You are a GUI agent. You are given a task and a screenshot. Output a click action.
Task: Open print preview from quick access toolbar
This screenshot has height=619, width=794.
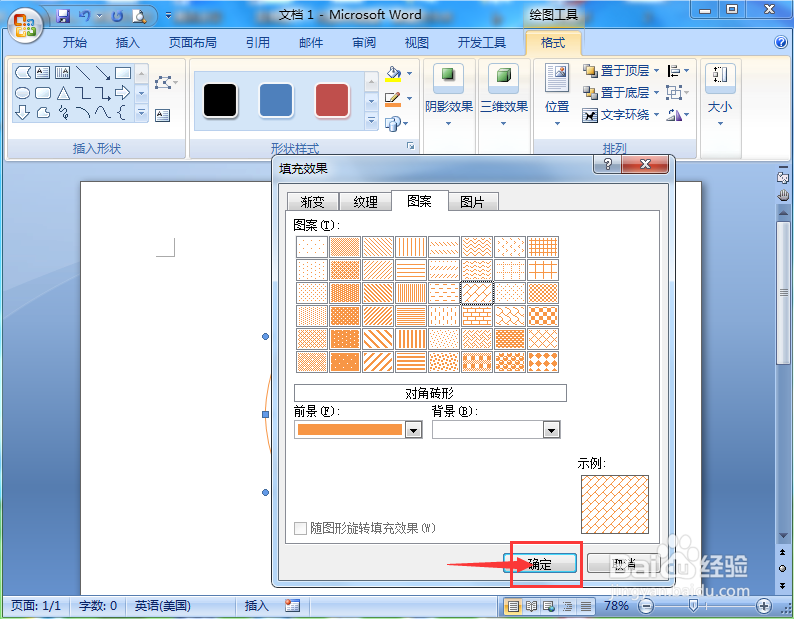pos(139,16)
